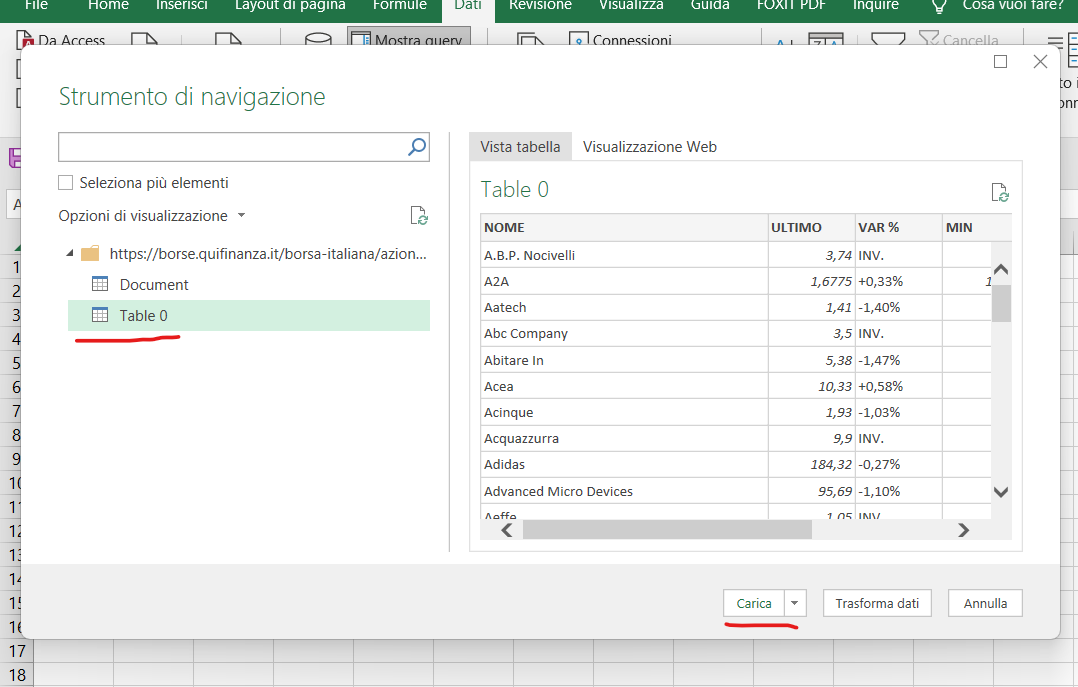Open the Revisione ribbon tab
The image size is (1078, 687).
(x=540, y=6)
